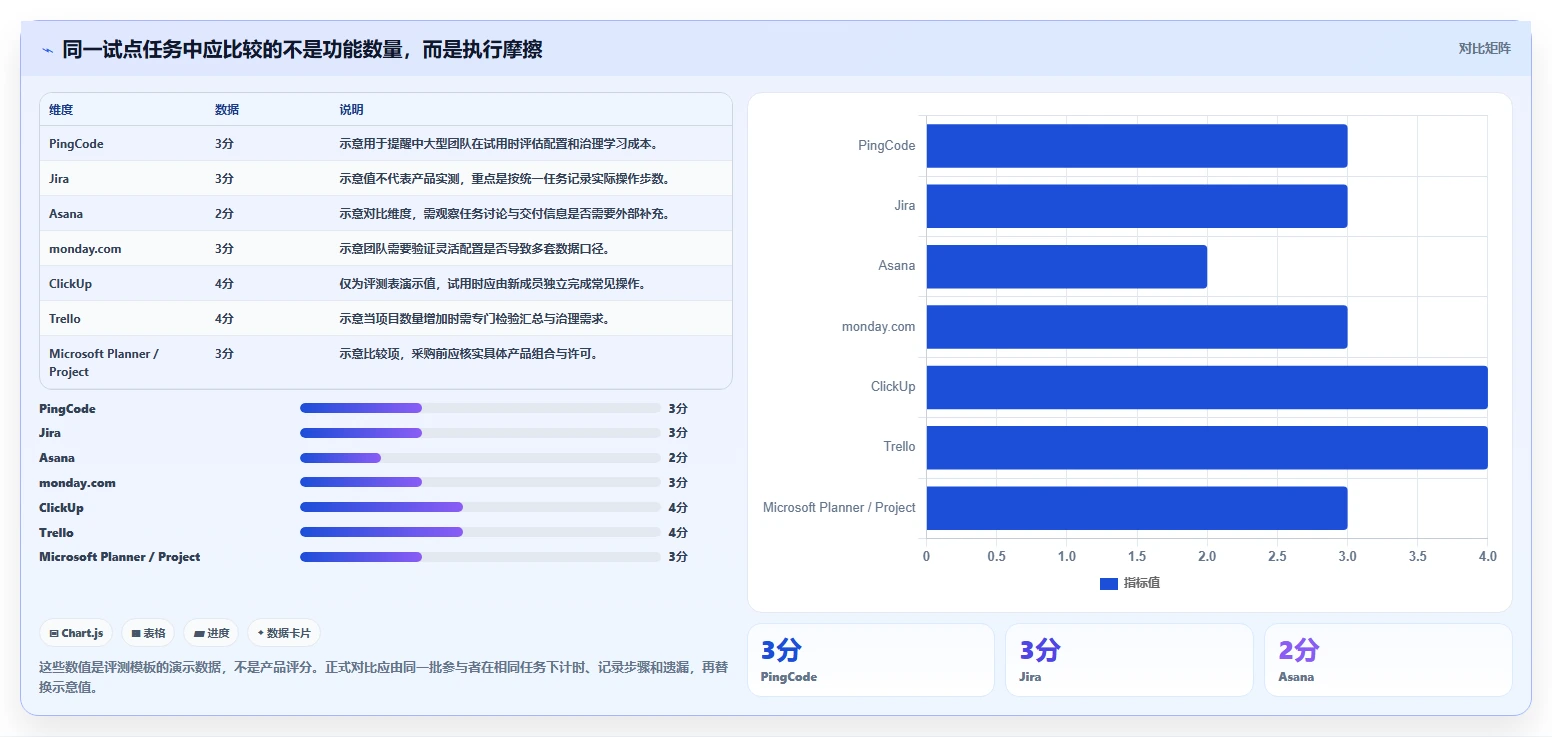Click the Jira description about 实际操作步数
The height and width of the screenshot is (737, 1552).
(x=504, y=179)
